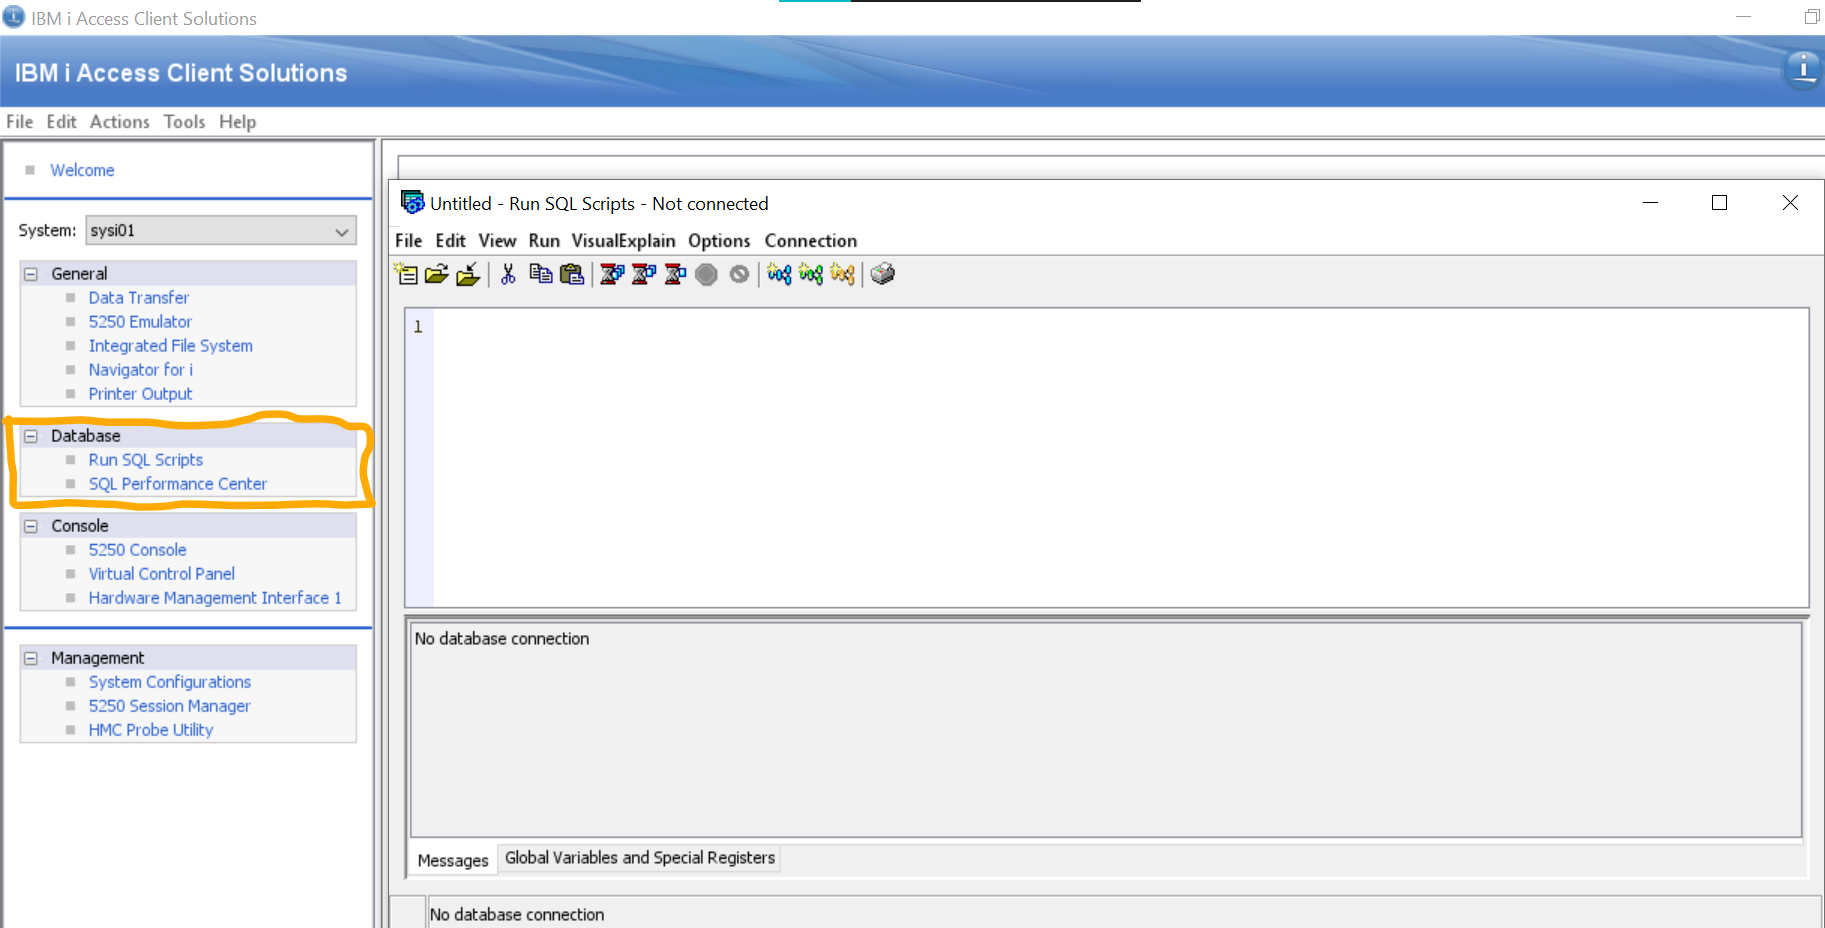1825x928 pixels.
Task: Open the System dropdown showing sysi01
Action: 221,230
